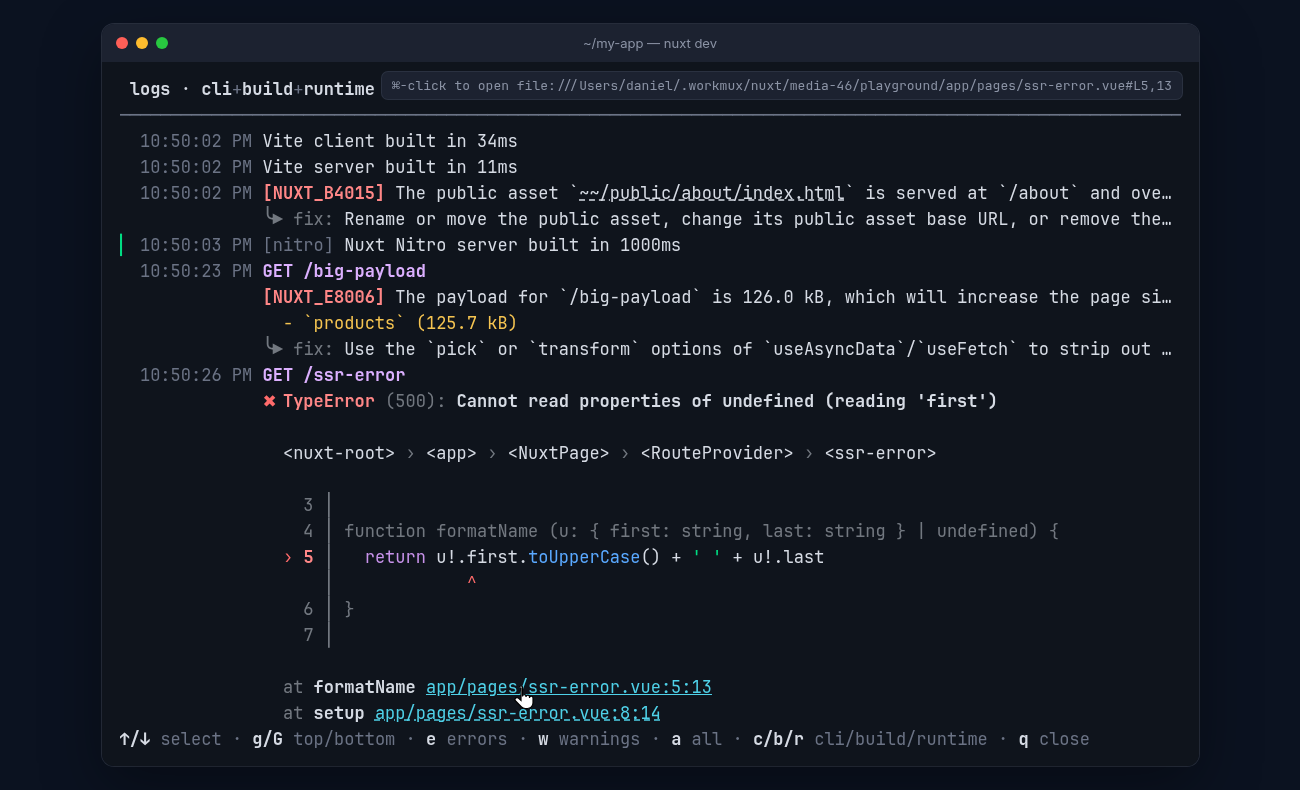Click the [nitro] tag
The image size is (1300, 790).
(x=298, y=245)
